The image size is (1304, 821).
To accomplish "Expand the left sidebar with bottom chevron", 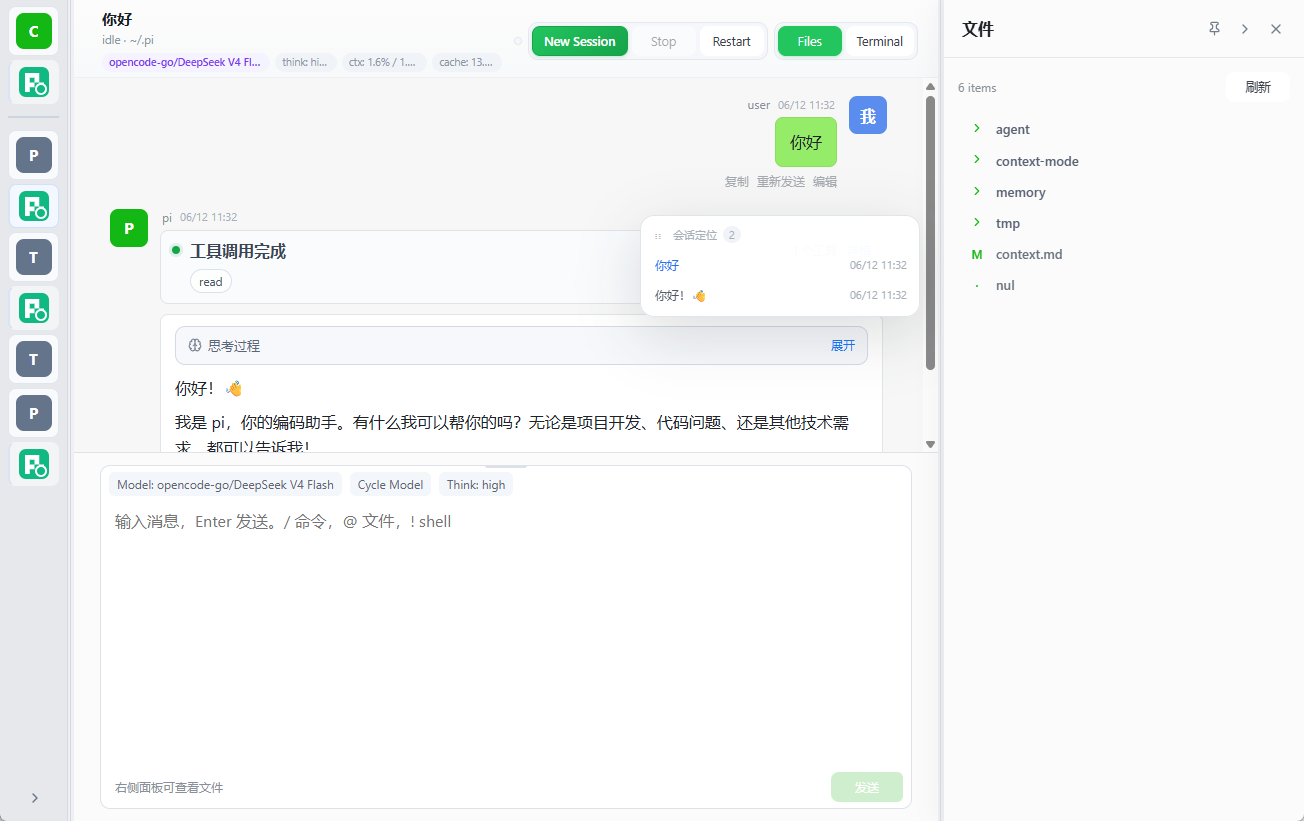I will [35, 797].
